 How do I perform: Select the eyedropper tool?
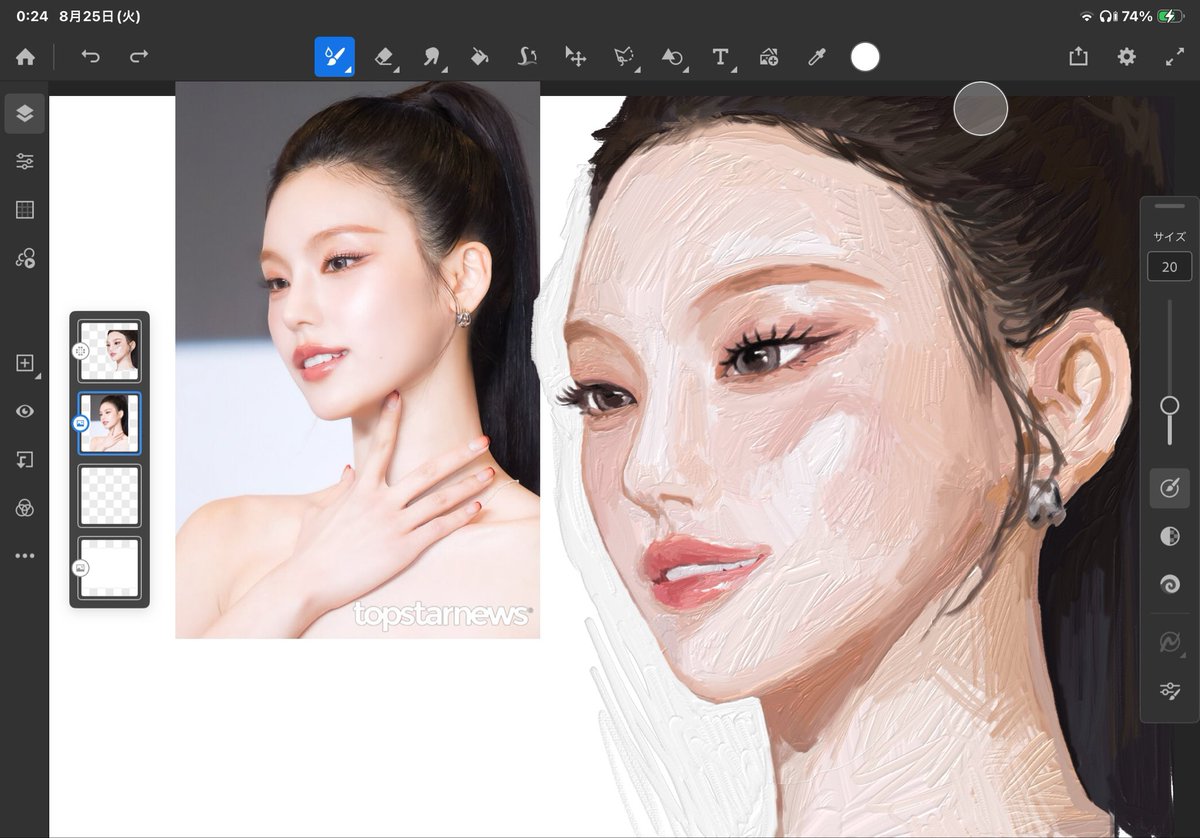tap(816, 57)
